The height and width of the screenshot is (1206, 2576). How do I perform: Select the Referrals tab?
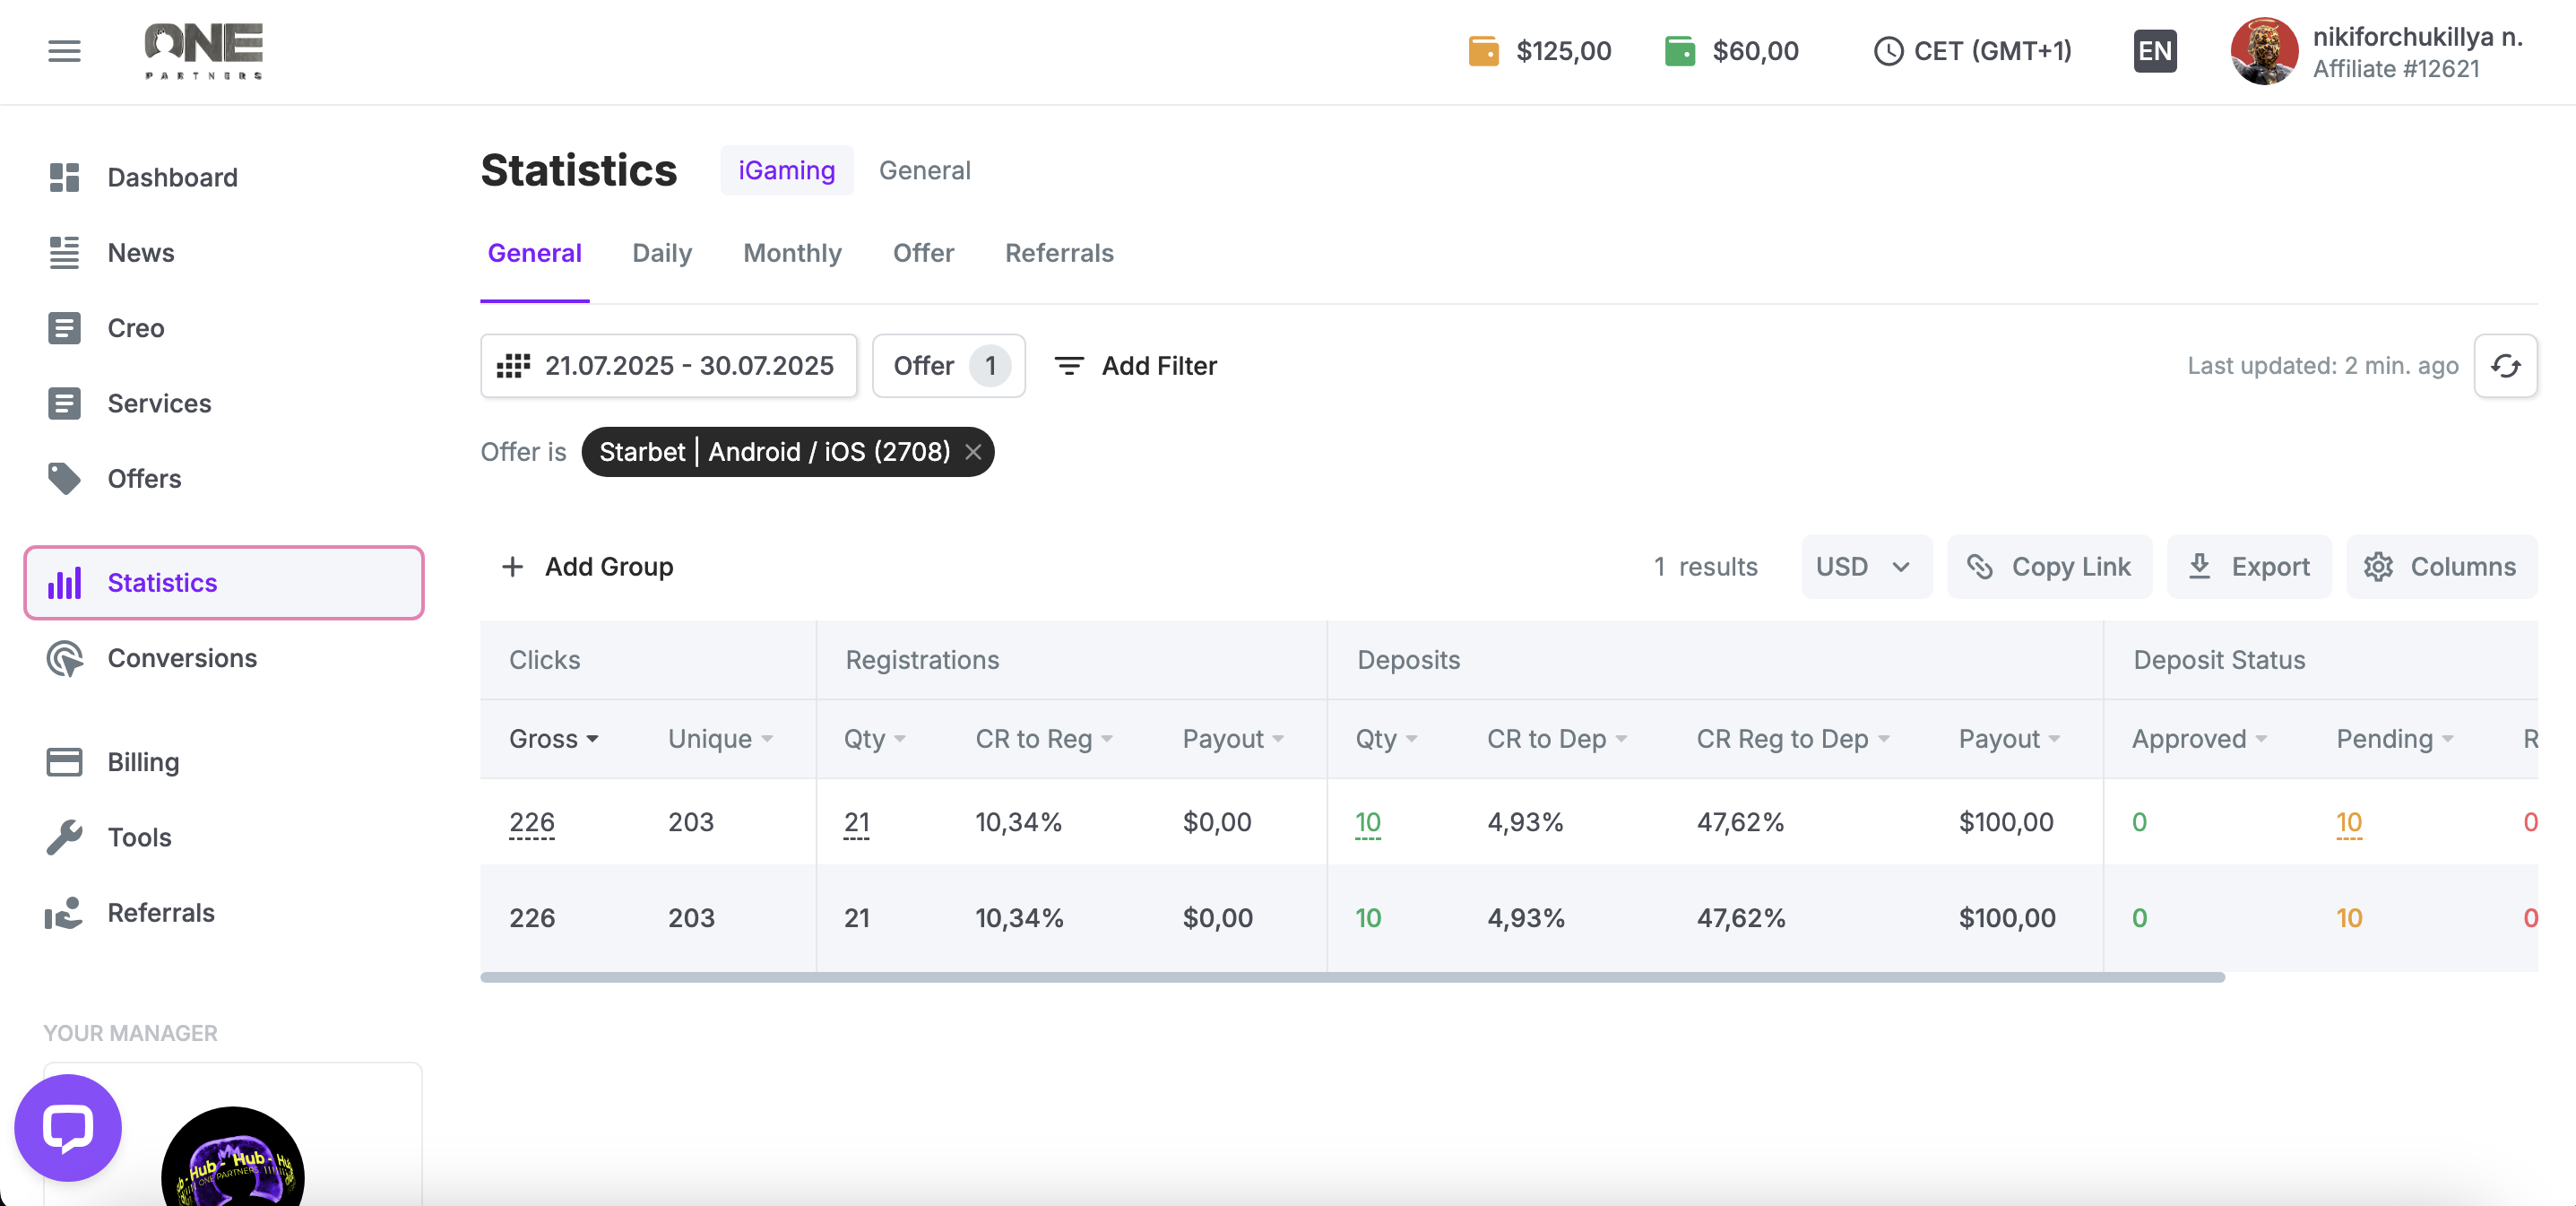click(1059, 253)
